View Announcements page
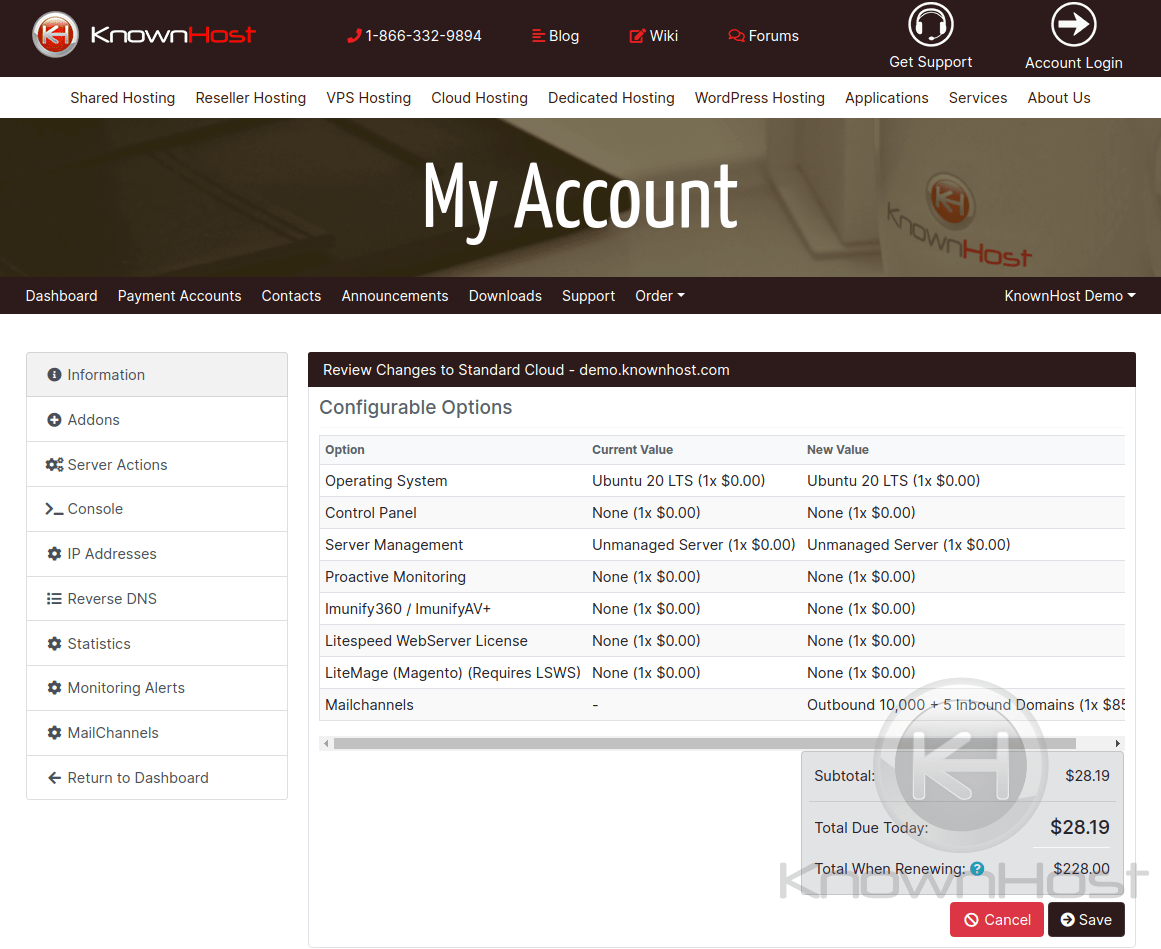The image size is (1161, 949). click(x=395, y=296)
